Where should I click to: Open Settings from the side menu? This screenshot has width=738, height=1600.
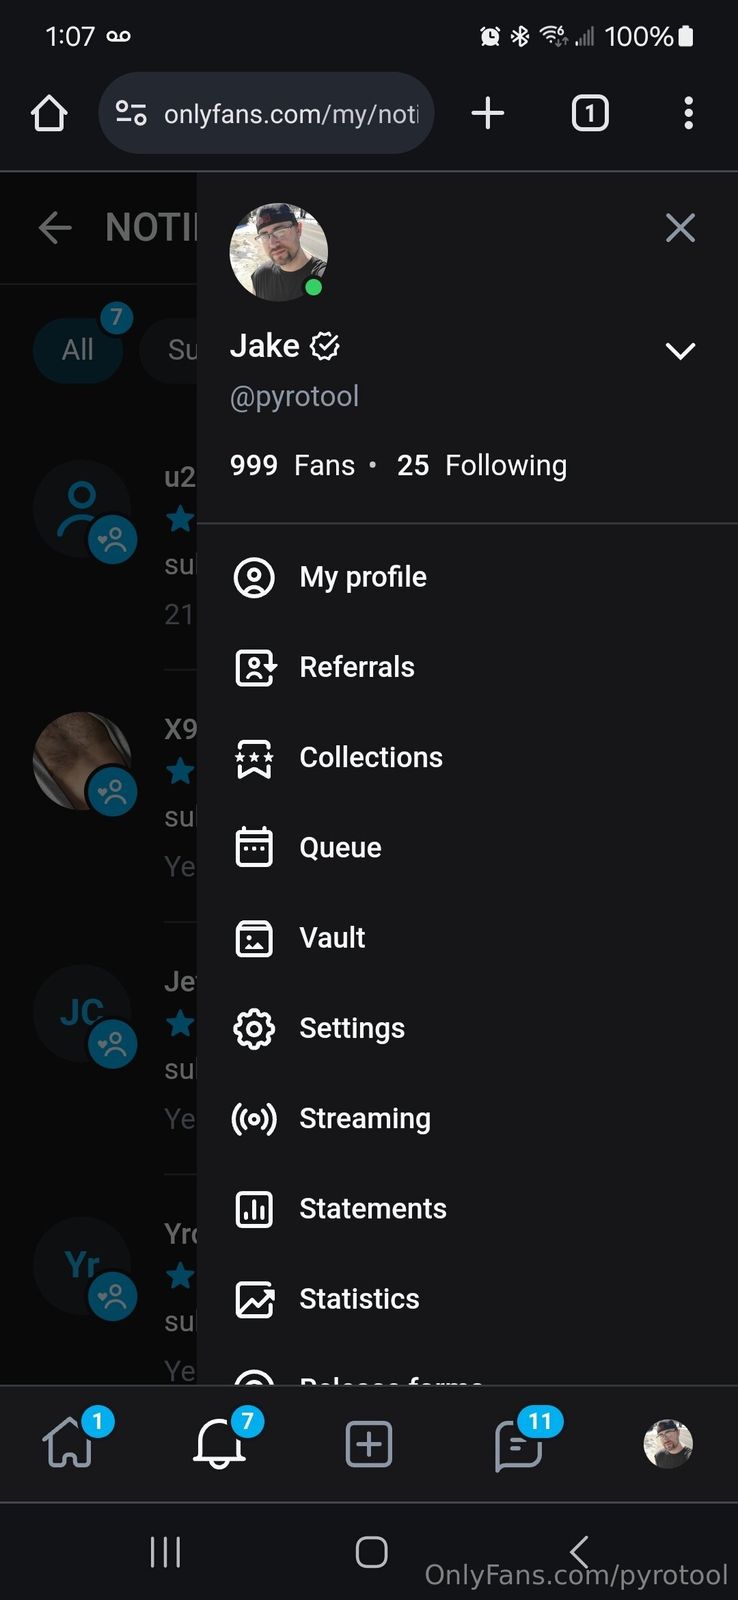[x=351, y=1028]
